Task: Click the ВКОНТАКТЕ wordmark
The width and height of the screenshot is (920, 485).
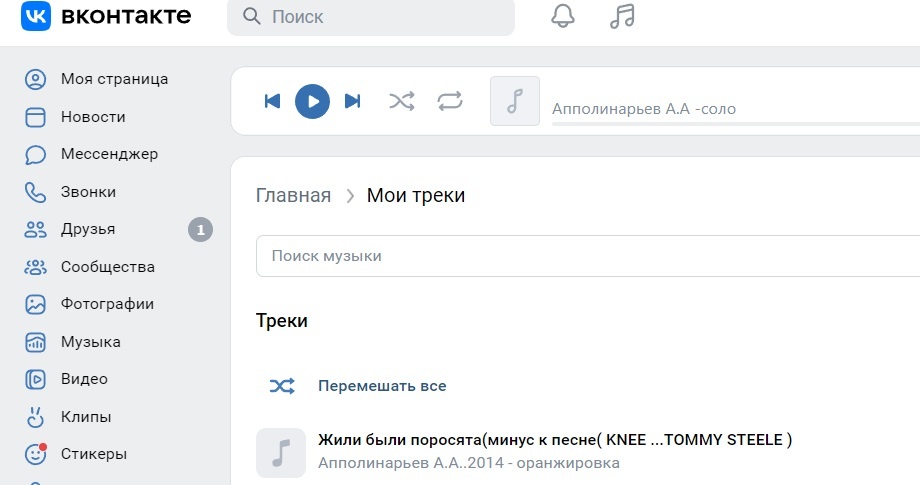Action: (x=126, y=16)
